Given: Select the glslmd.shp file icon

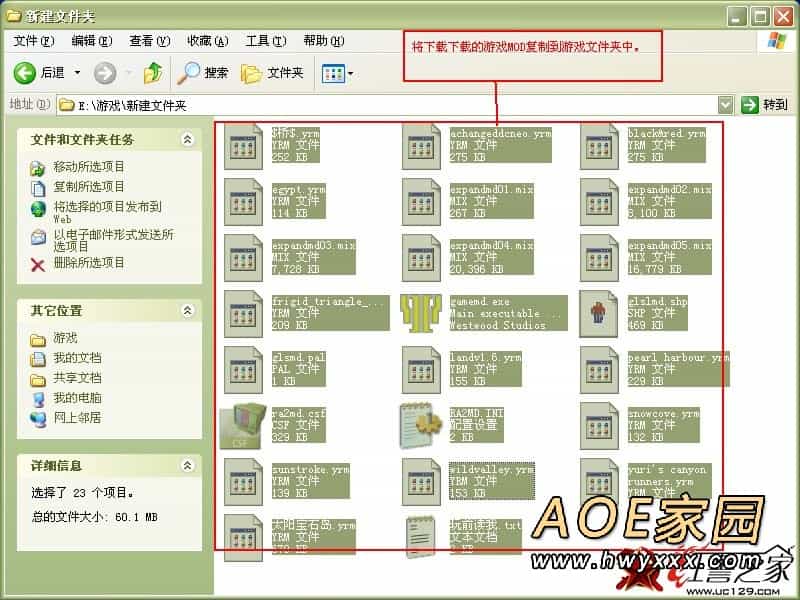Looking at the screenshot, I should 599,312.
